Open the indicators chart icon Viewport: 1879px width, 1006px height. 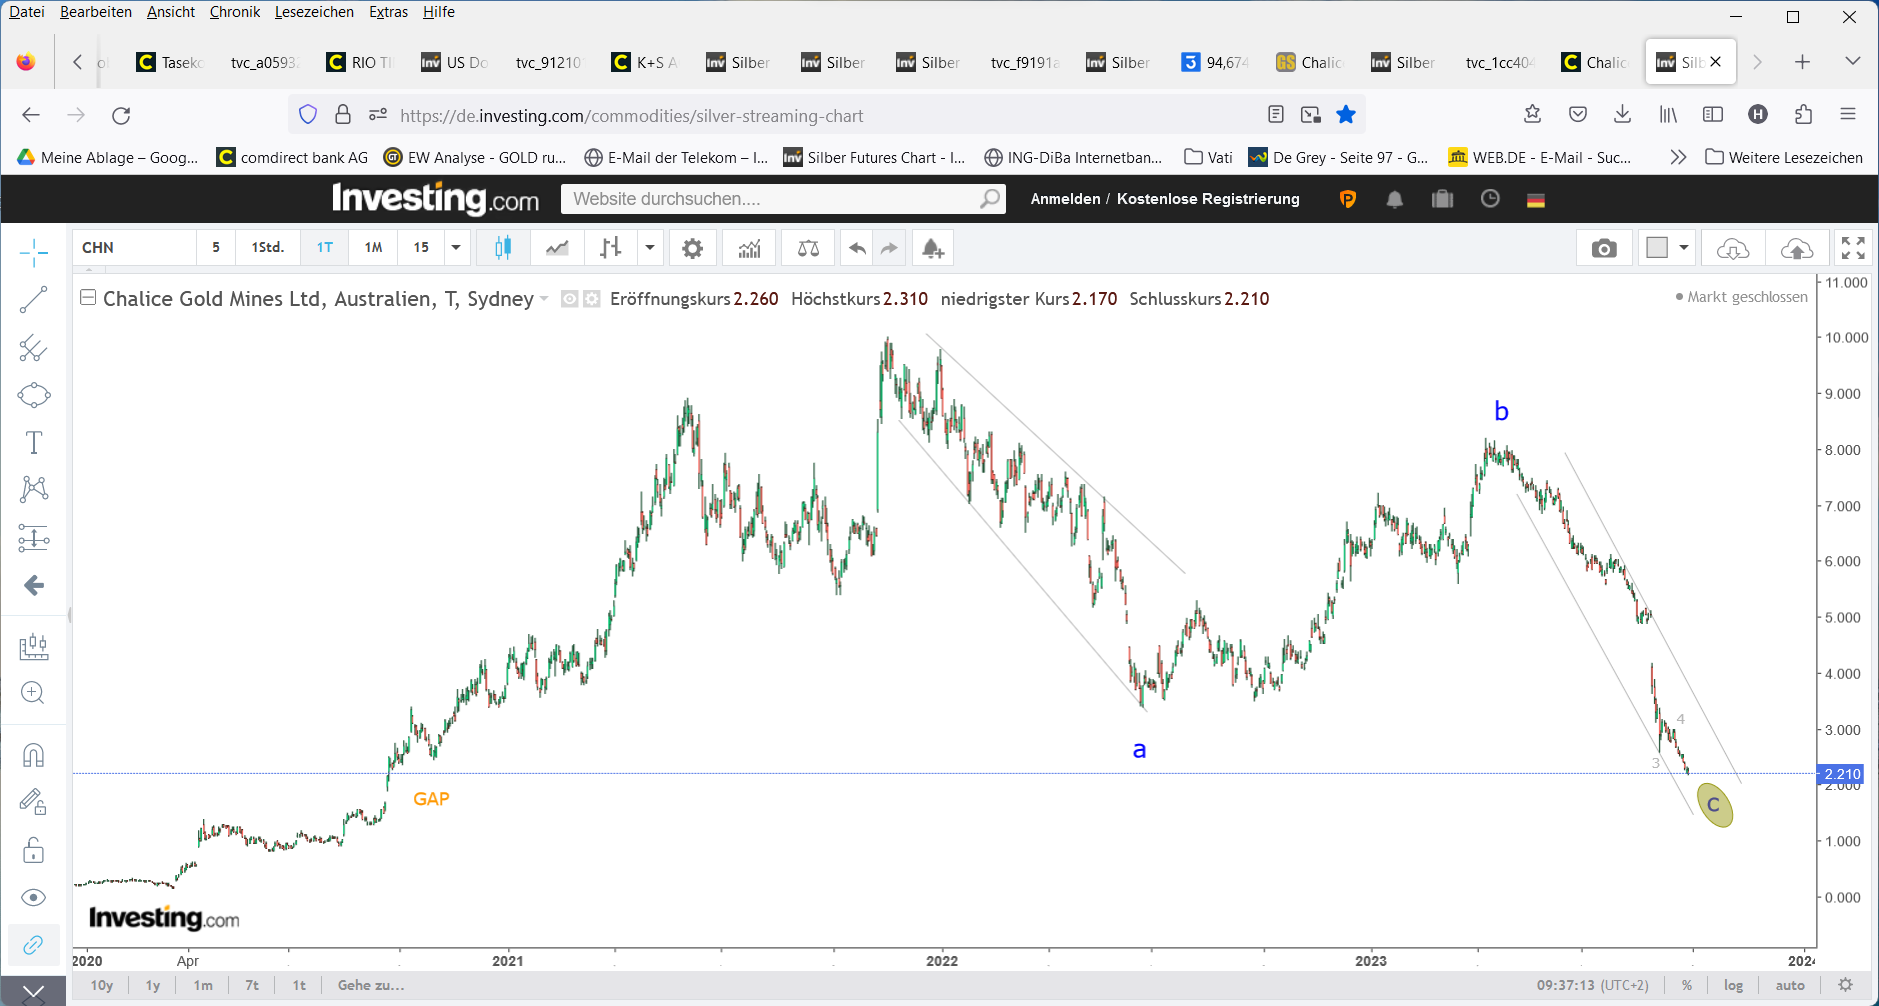(x=749, y=248)
